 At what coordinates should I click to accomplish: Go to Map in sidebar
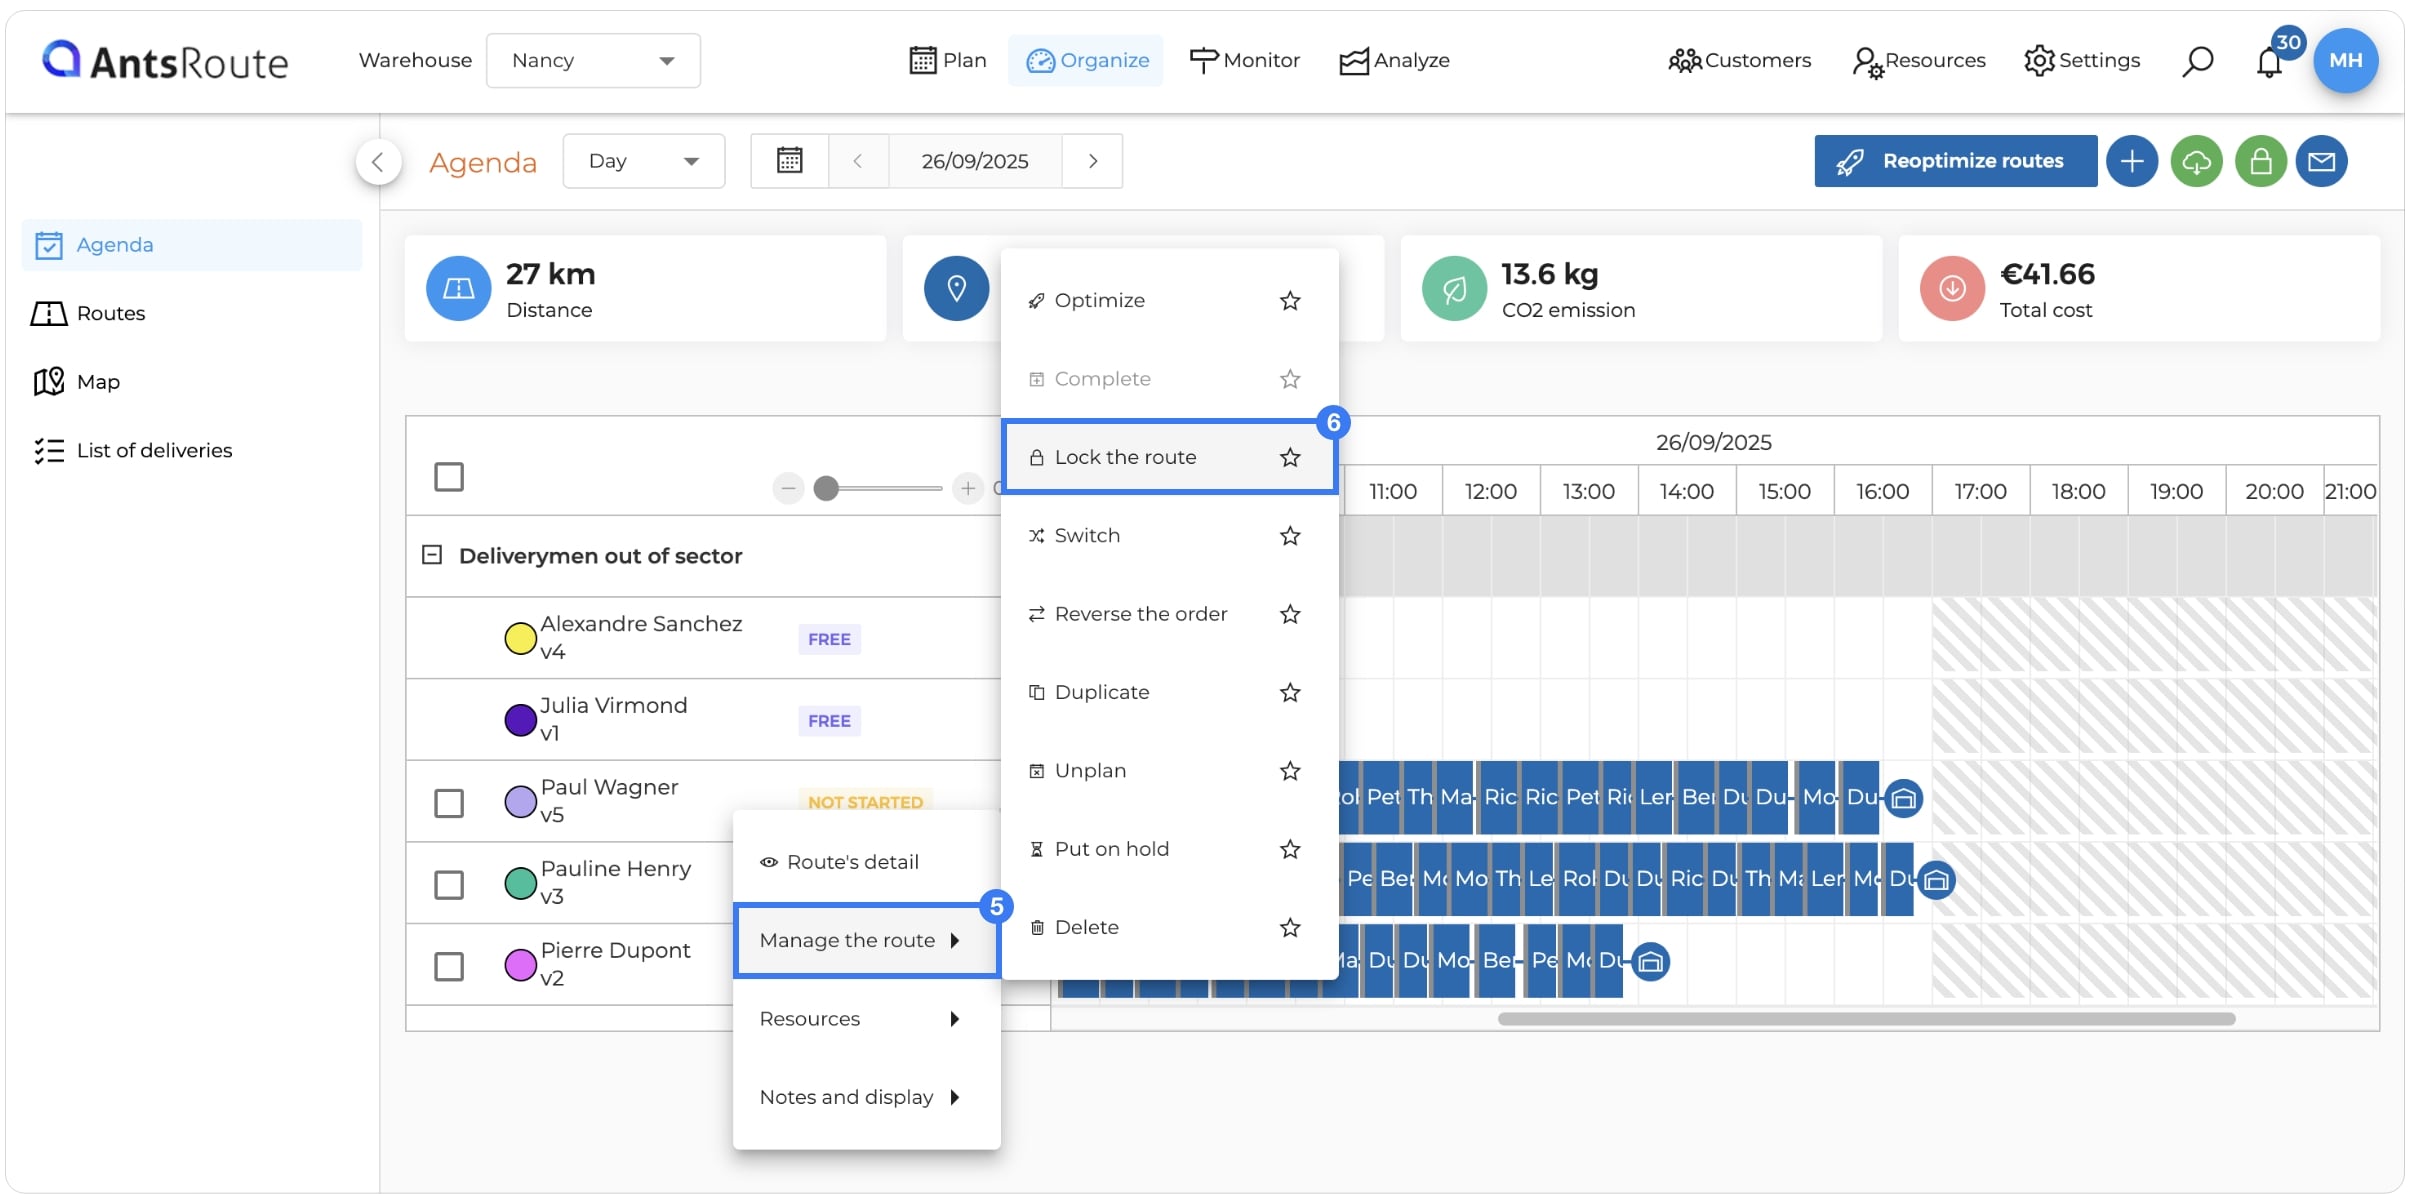click(192, 382)
